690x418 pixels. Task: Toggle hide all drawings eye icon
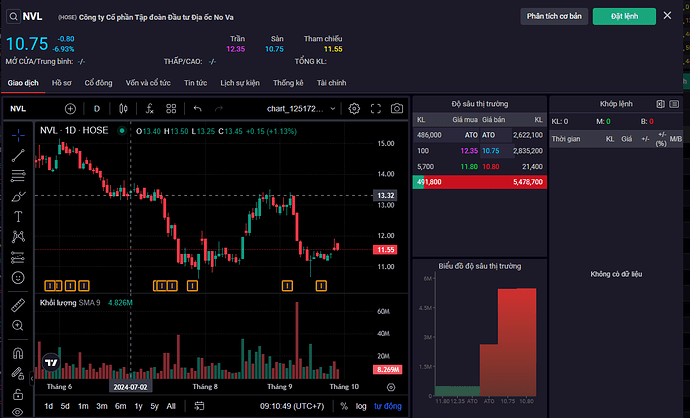coord(18,412)
